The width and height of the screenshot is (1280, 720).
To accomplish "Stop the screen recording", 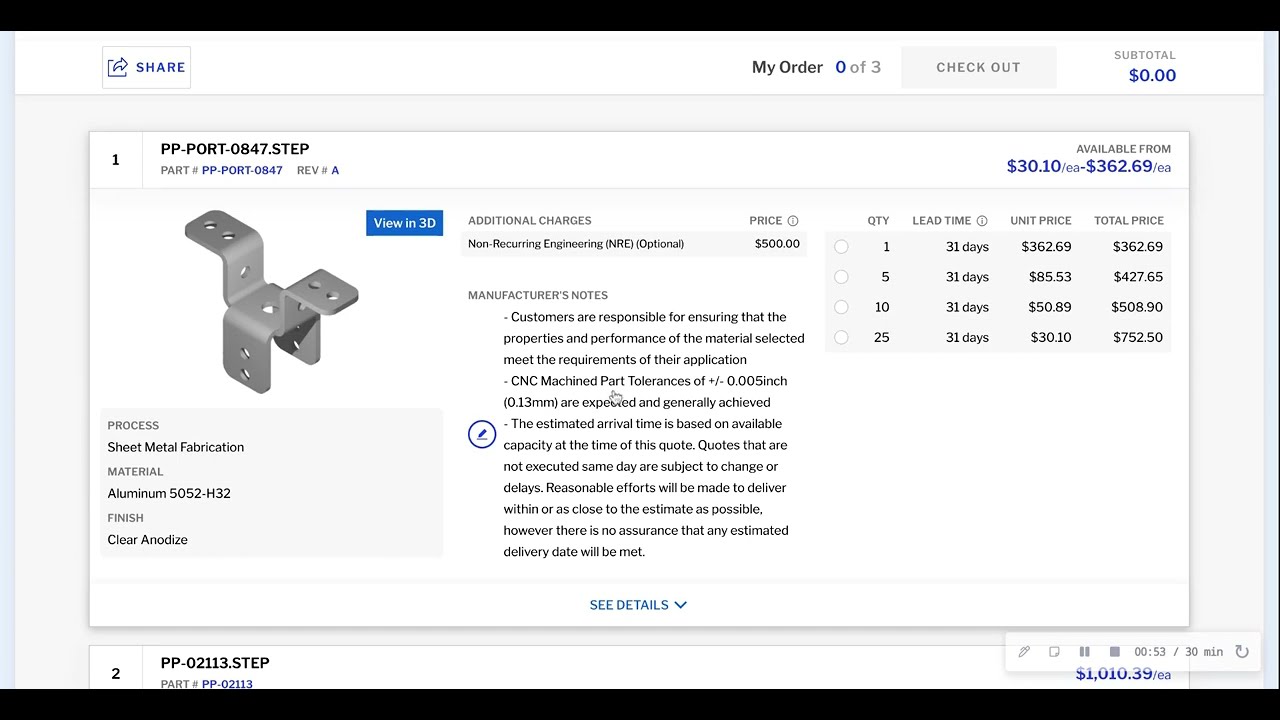I will (1114, 652).
